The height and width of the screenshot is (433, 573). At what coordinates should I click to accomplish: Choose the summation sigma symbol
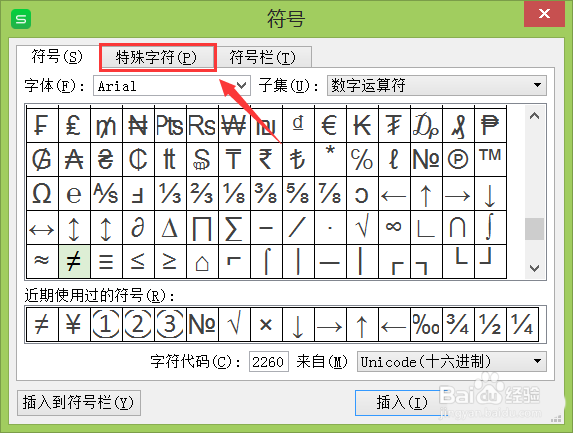234,228
